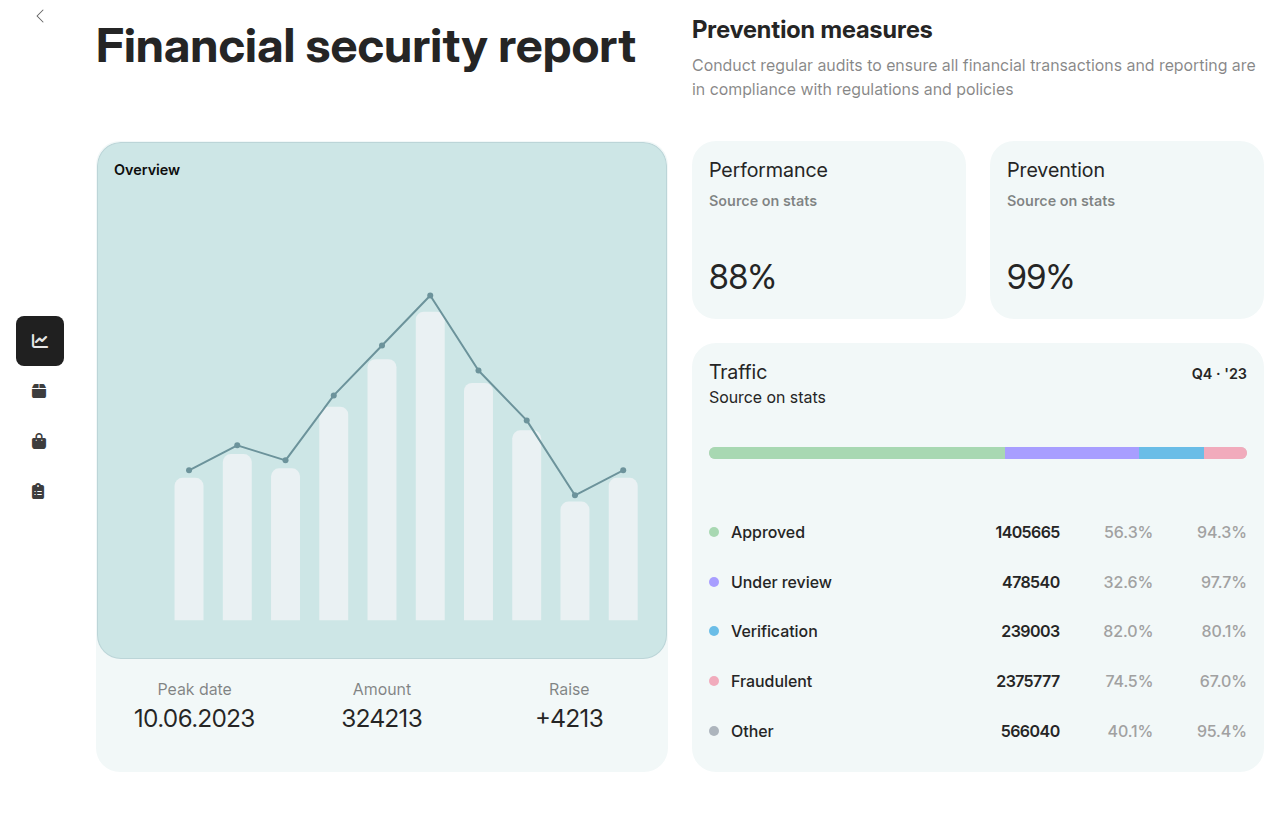Viewport: 1280px width, 832px height.
Task: Click the blue Verification legend dot
Action: (x=714, y=631)
